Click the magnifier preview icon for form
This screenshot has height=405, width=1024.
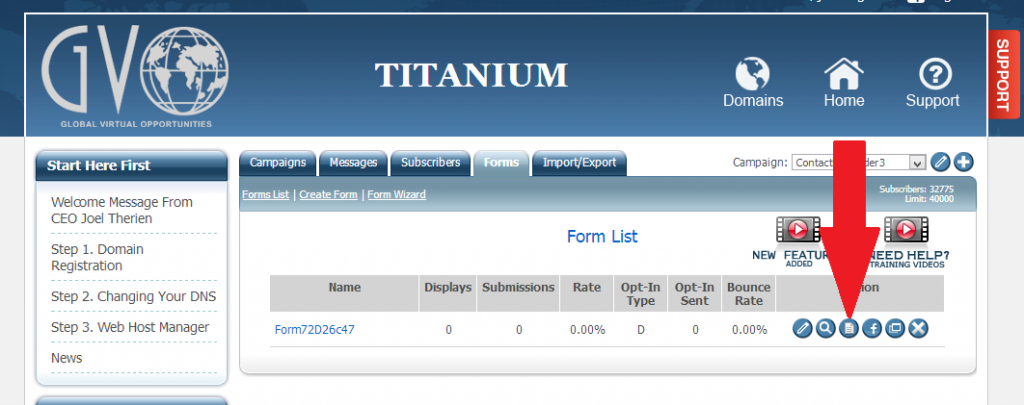pyautogui.click(x=825, y=329)
